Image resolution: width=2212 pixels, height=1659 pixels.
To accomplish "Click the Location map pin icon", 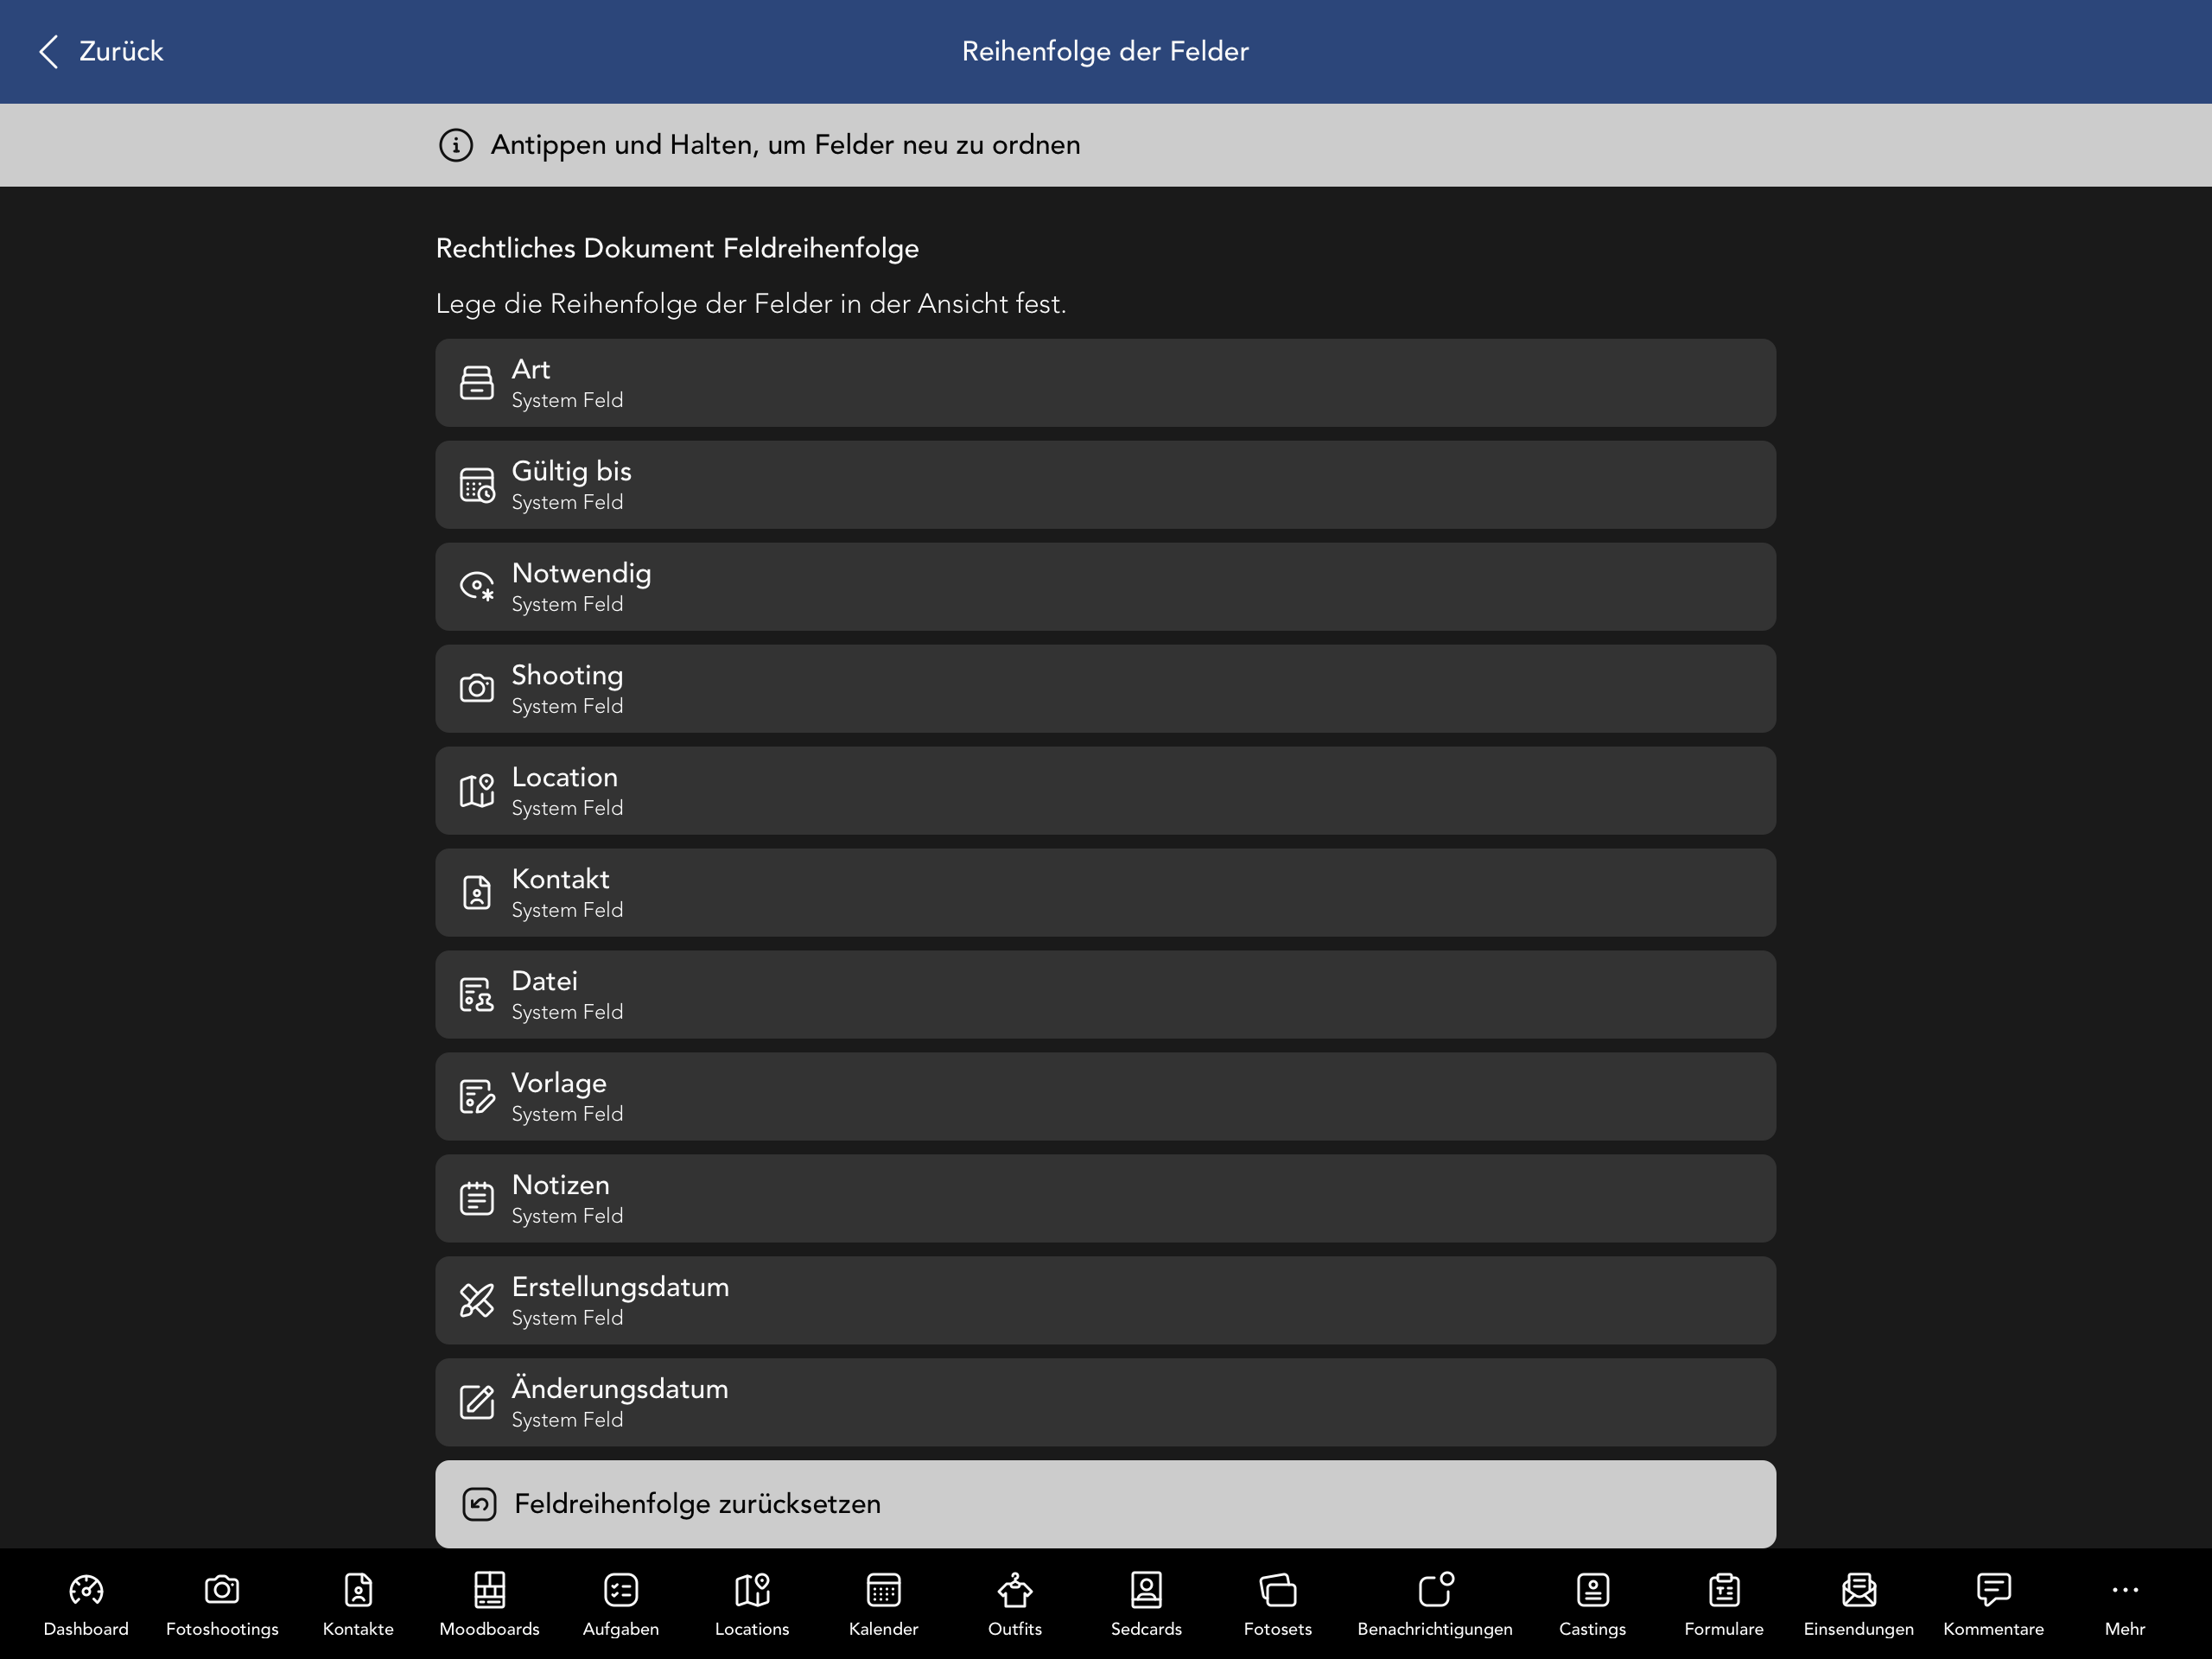I will [477, 791].
